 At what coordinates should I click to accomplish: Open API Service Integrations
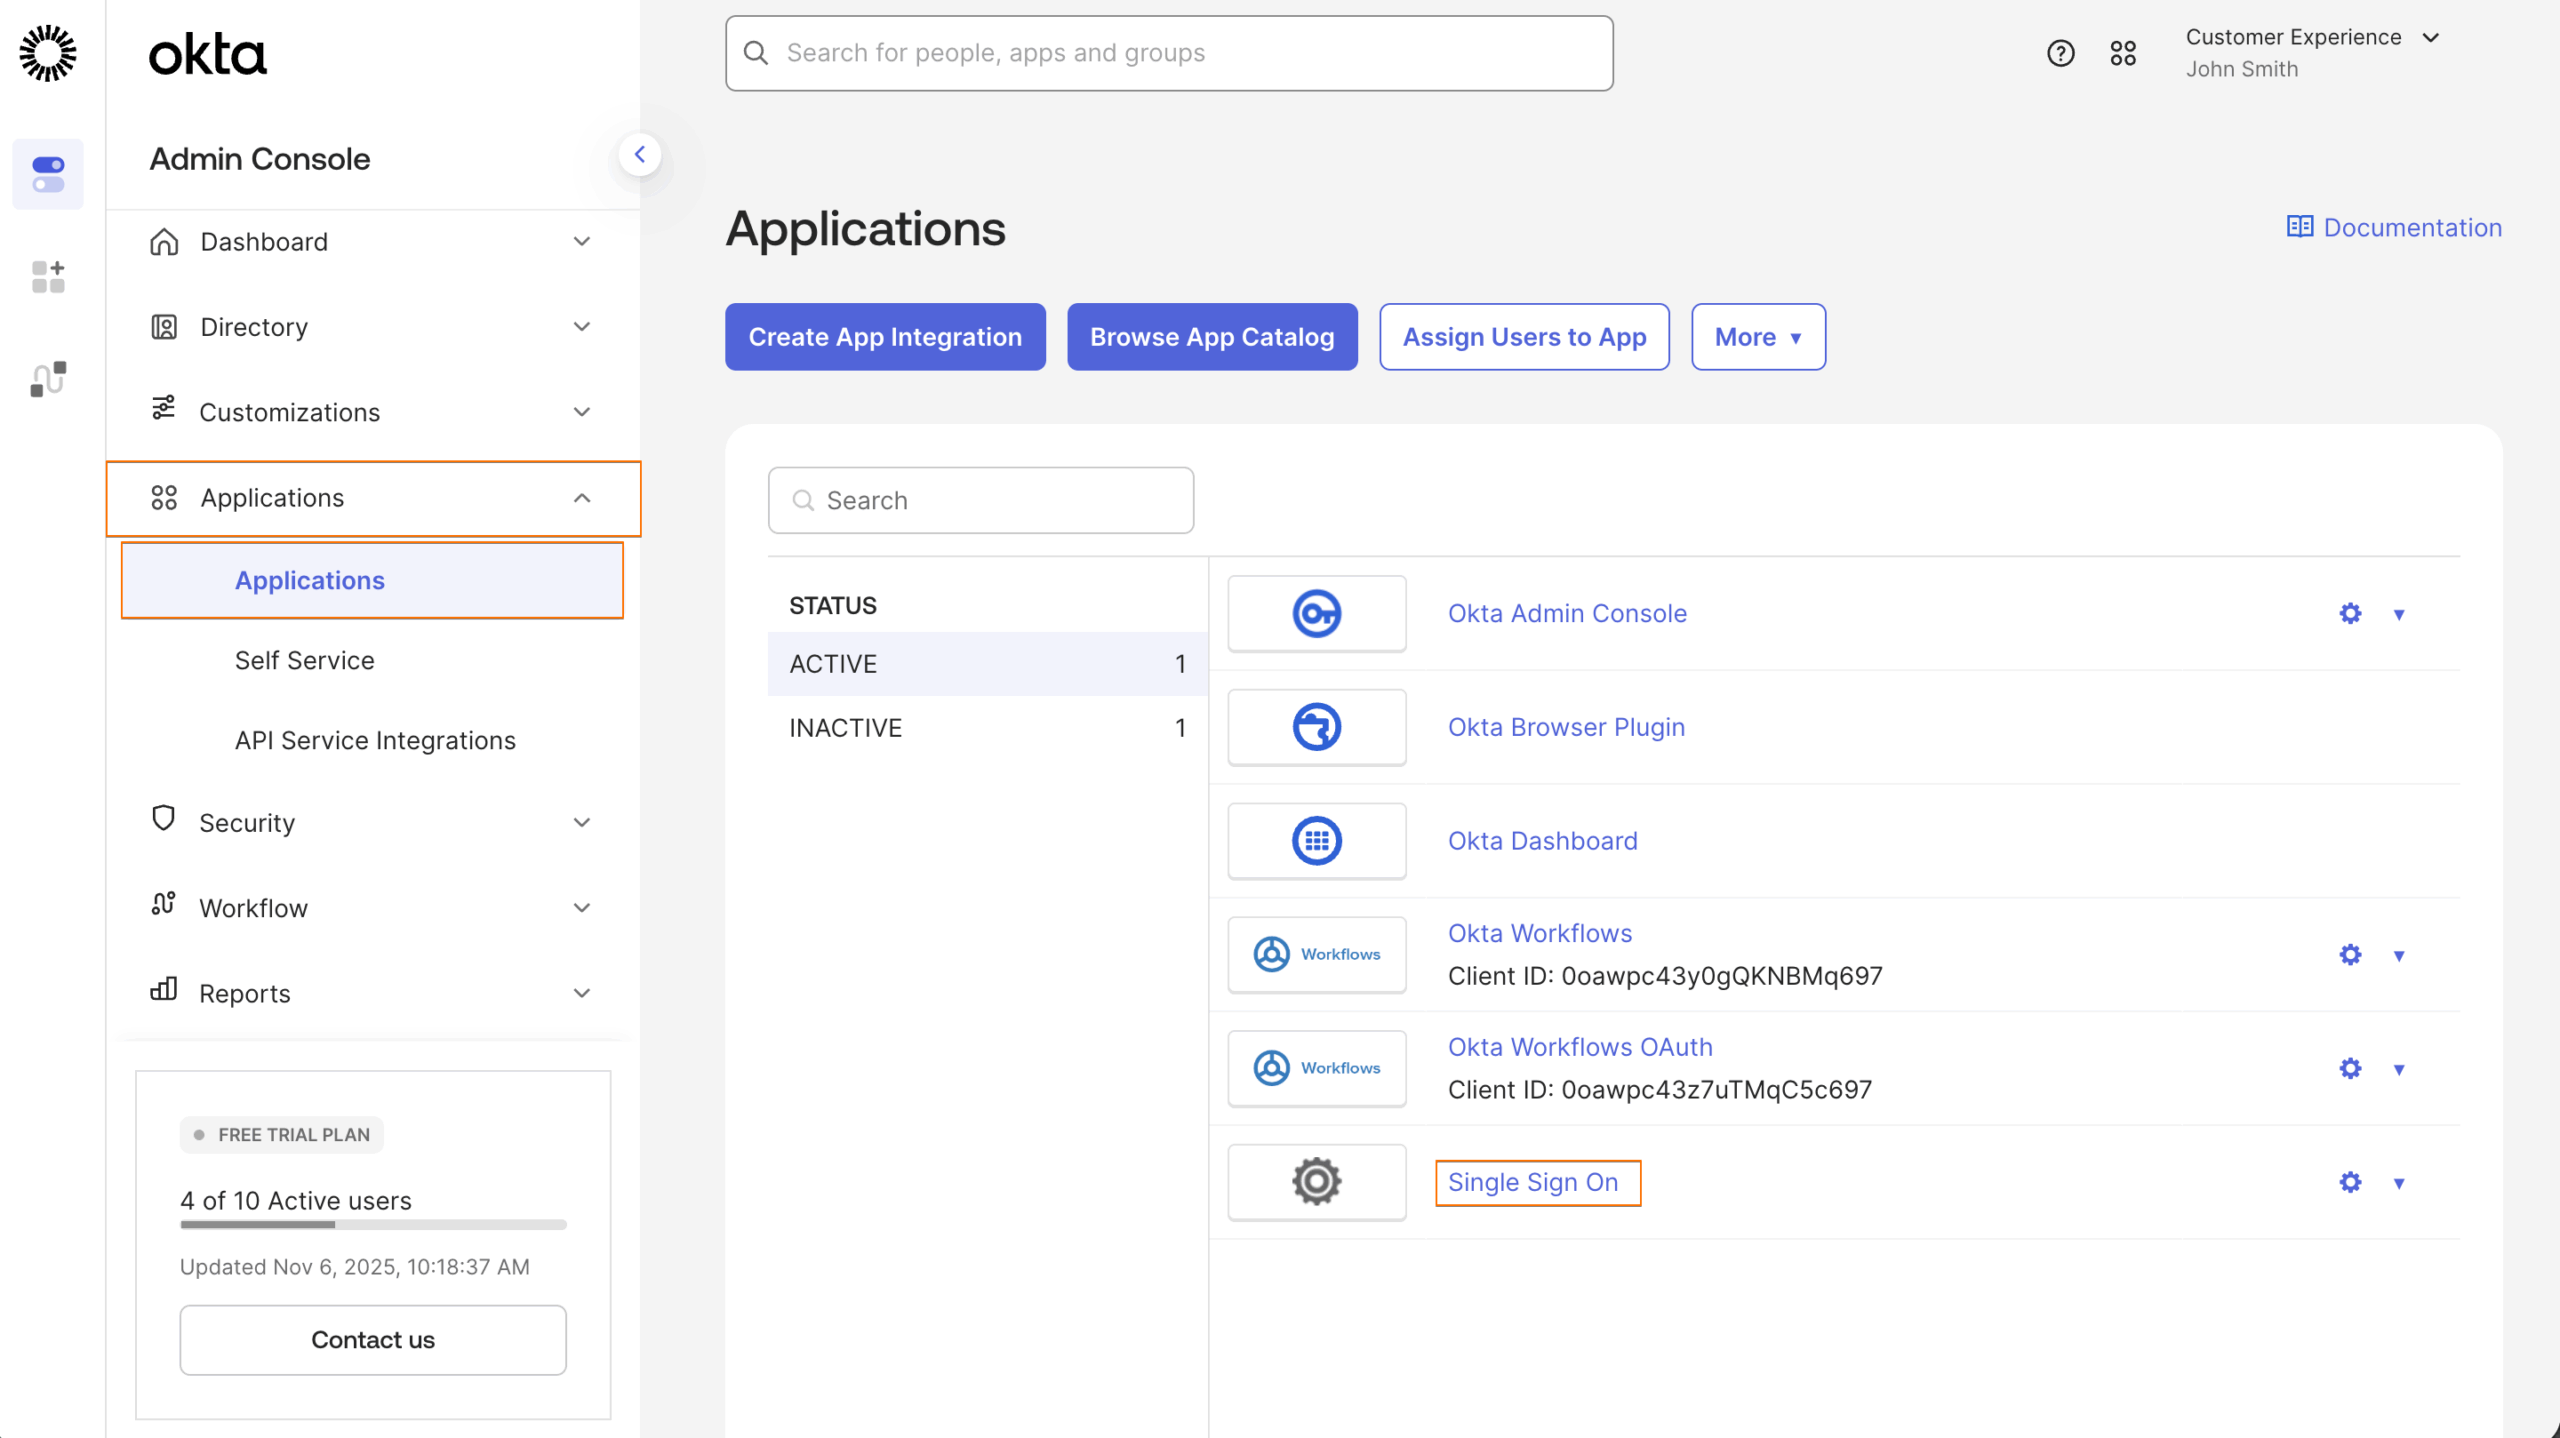point(374,740)
